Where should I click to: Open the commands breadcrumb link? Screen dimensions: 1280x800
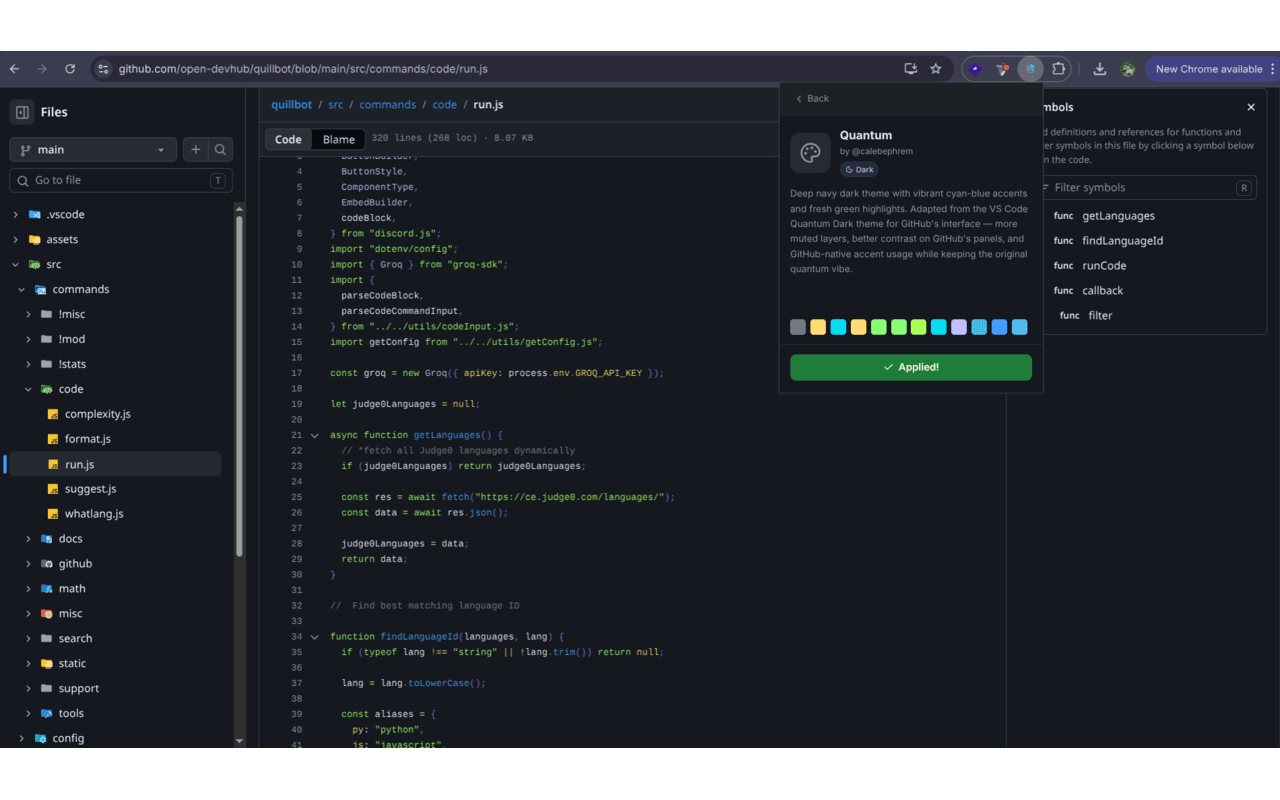[x=388, y=105]
